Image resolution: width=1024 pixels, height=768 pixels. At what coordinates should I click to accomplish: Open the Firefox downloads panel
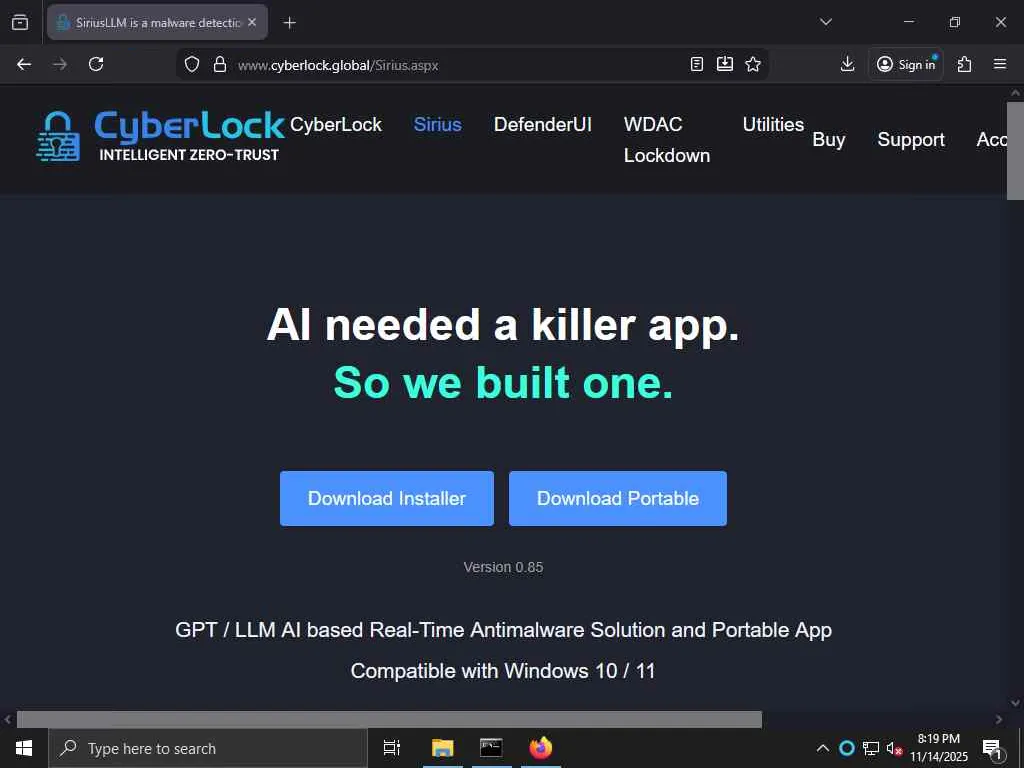click(847, 64)
